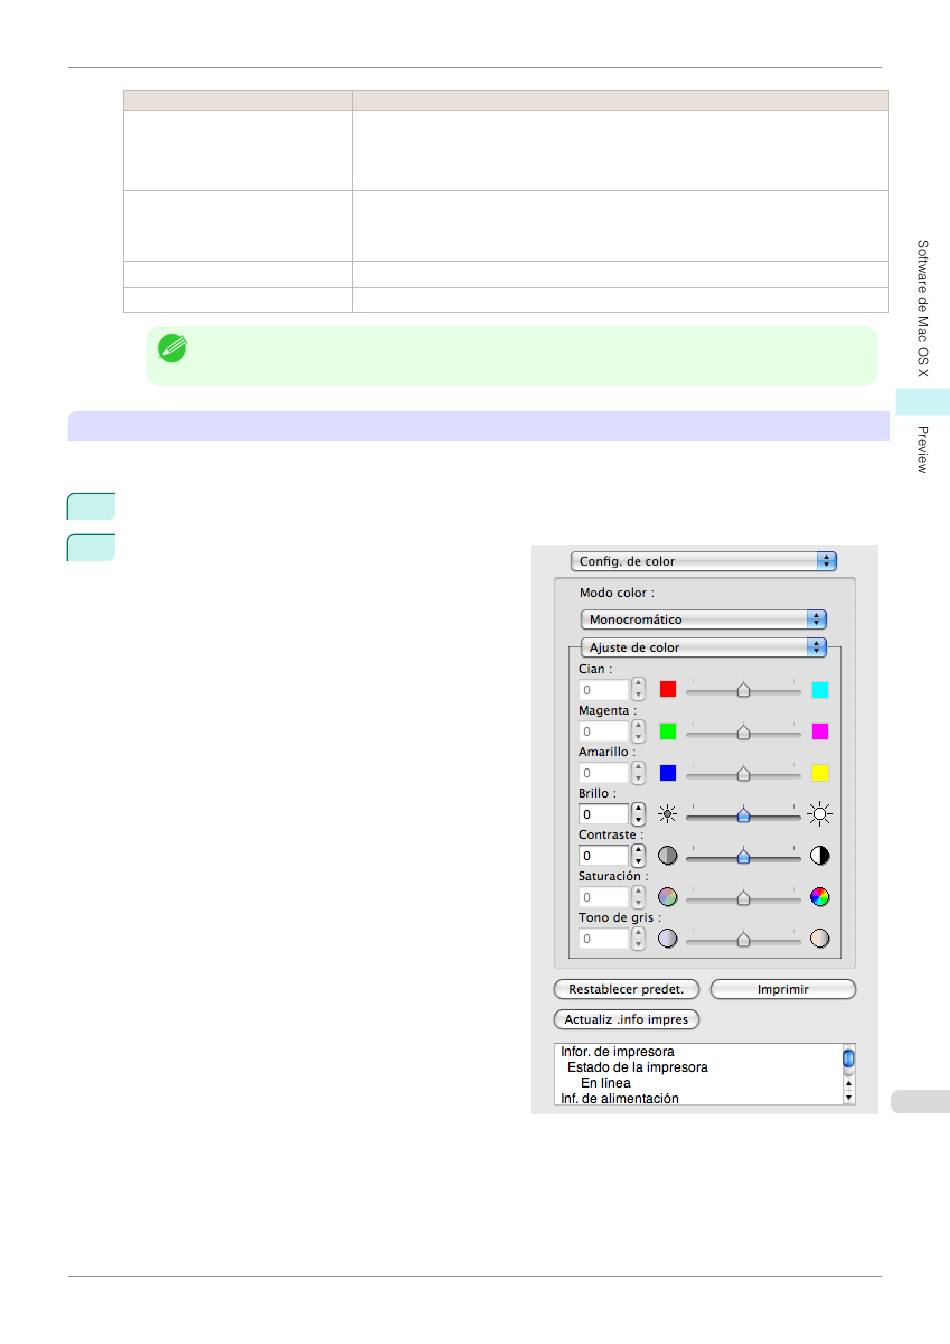
Task: Click the Tono de gris stepper arrows
Action: pos(639,938)
